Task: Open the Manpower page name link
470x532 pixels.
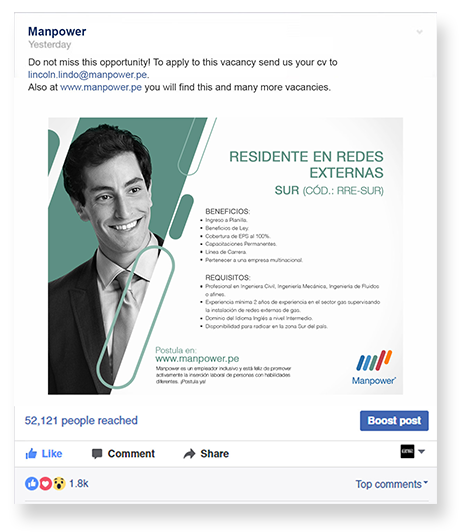Action: click(x=57, y=32)
